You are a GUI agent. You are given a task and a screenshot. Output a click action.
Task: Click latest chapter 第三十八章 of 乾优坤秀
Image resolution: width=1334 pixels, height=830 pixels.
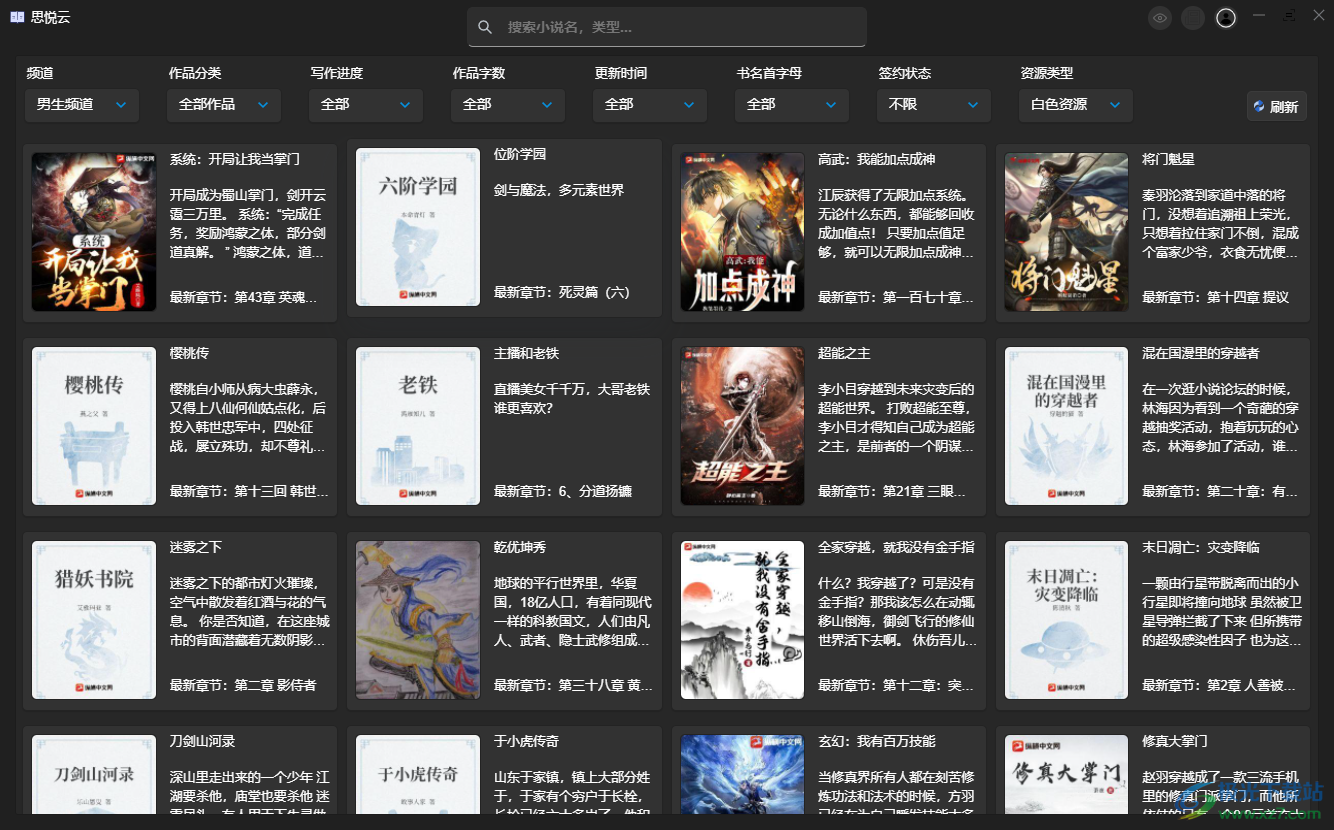pyautogui.click(x=573, y=685)
